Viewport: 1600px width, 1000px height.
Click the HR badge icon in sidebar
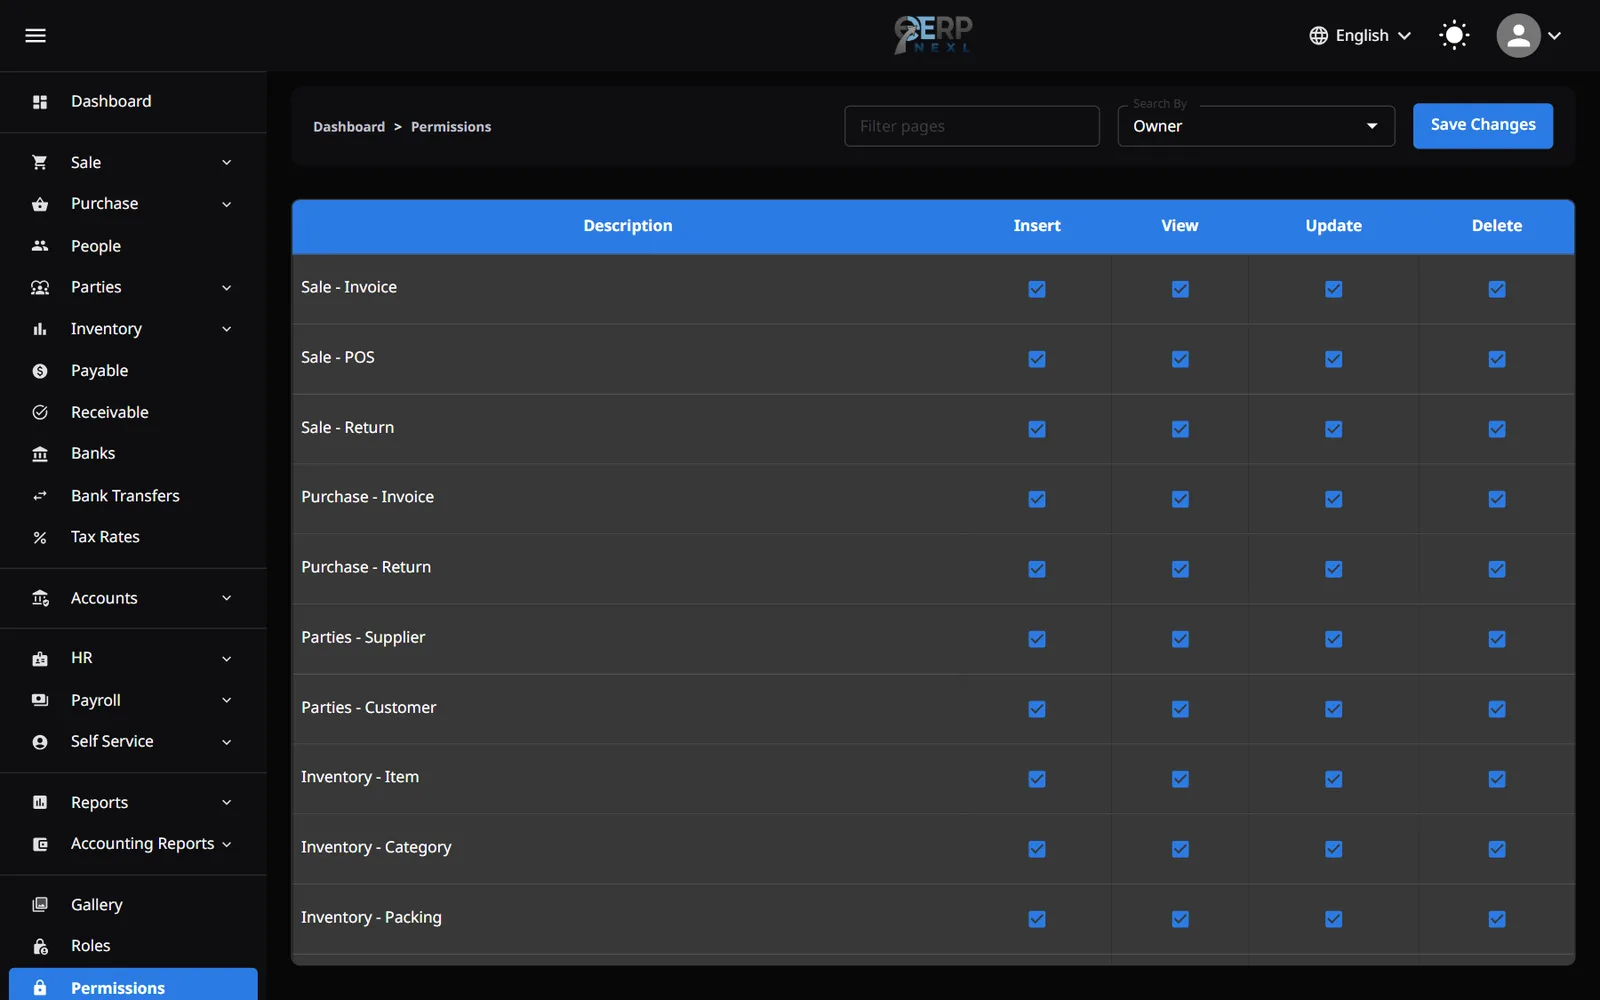click(x=40, y=659)
